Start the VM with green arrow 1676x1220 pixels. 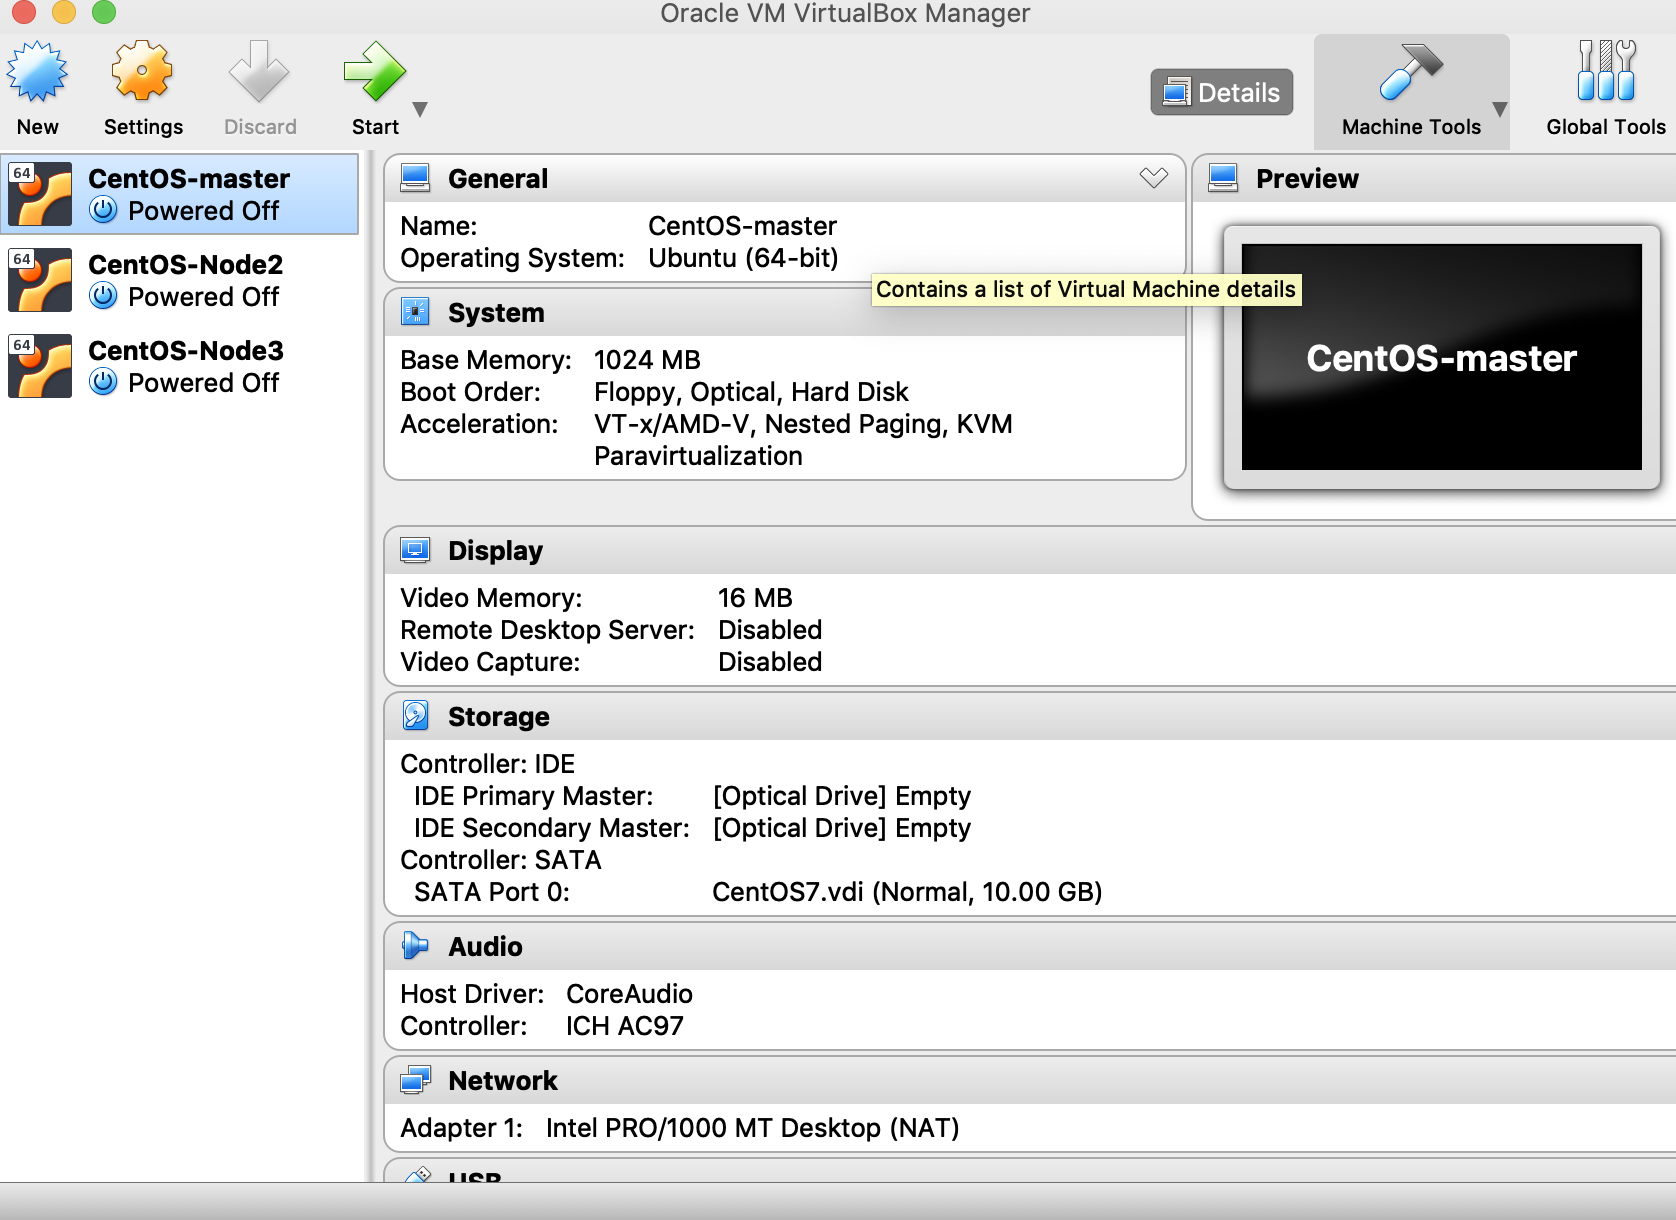click(x=375, y=72)
